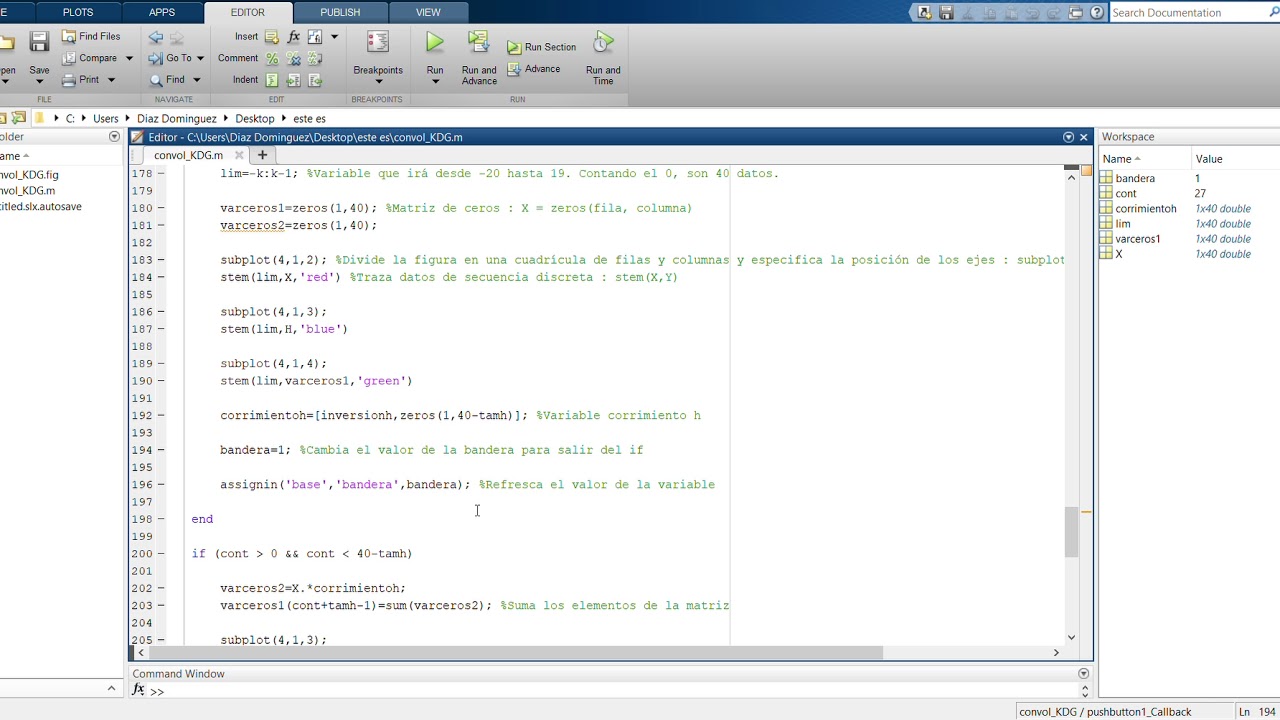Click 'este es' in address path
This screenshot has height=720, width=1280.
point(310,118)
